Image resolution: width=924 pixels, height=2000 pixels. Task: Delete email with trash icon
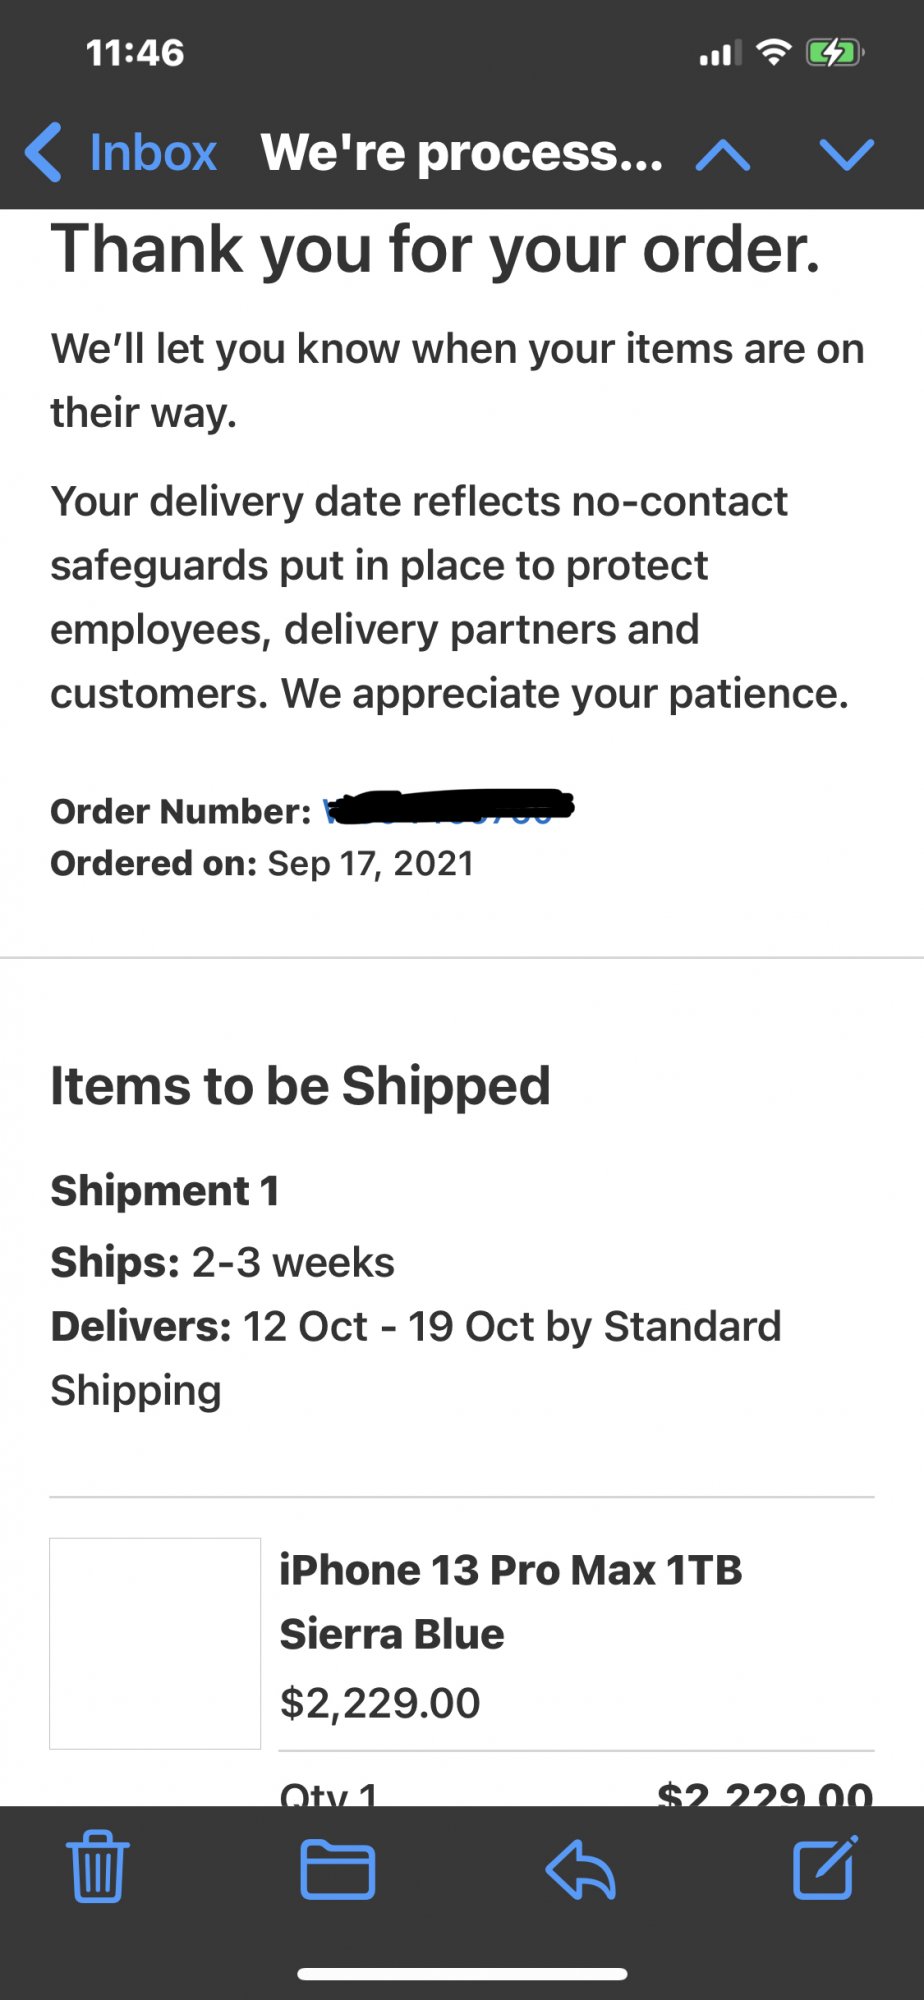point(98,1866)
